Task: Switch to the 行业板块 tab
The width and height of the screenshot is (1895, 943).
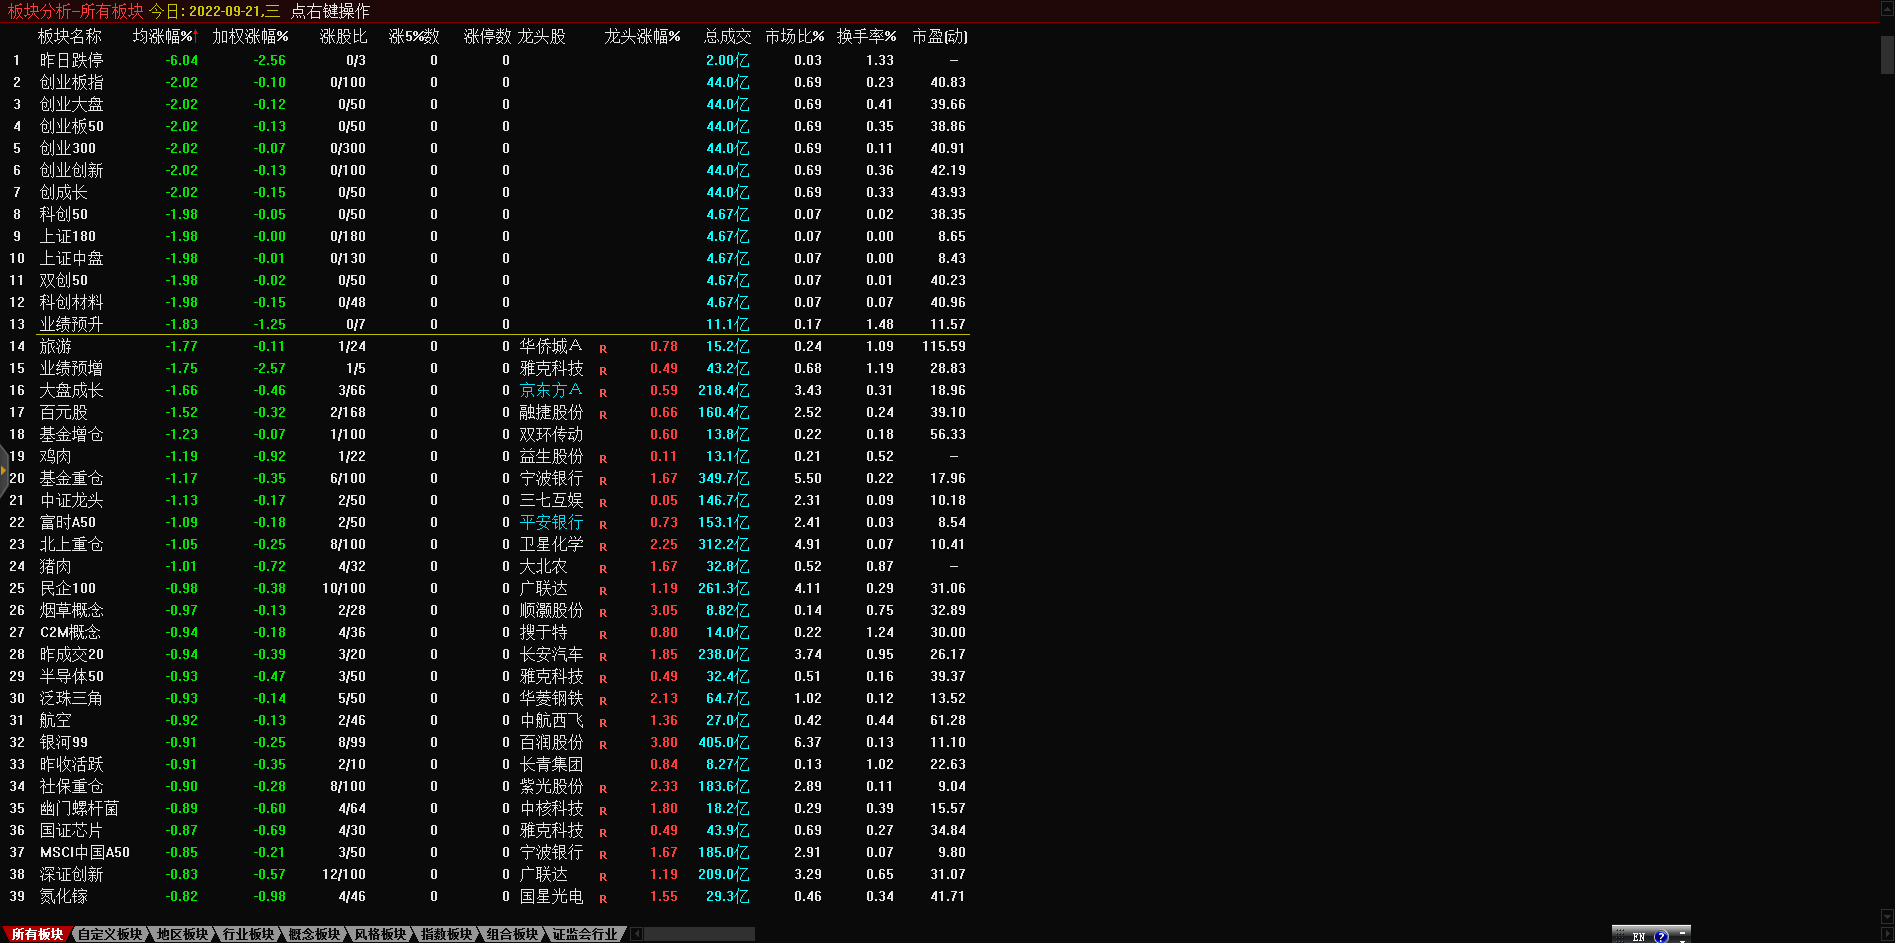Action: pyautogui.click(x=248, y=934)
